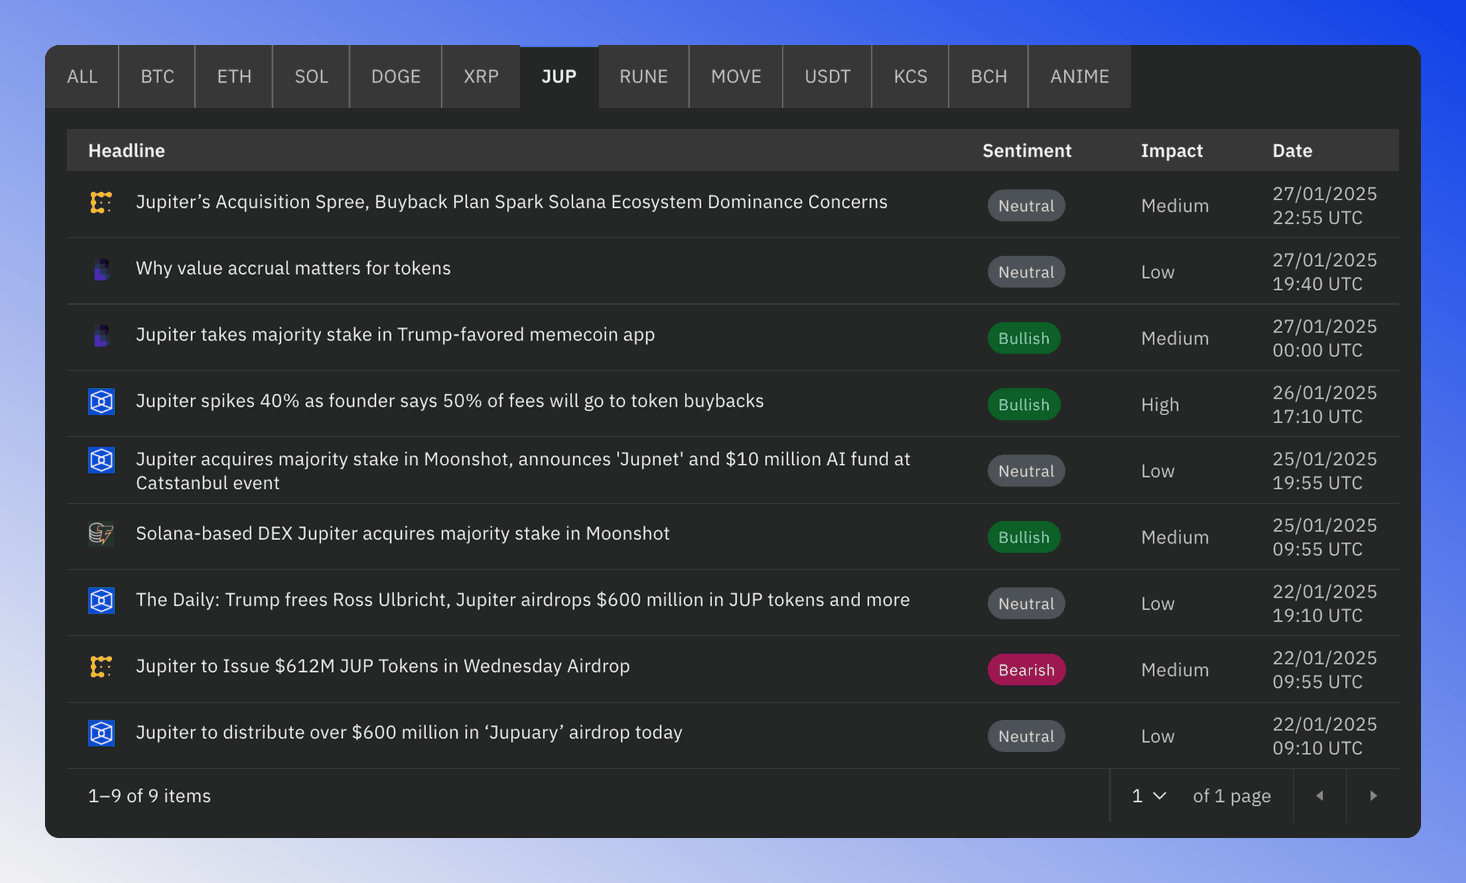Click Neutral tag on The Daily row

coord(1026,604)
